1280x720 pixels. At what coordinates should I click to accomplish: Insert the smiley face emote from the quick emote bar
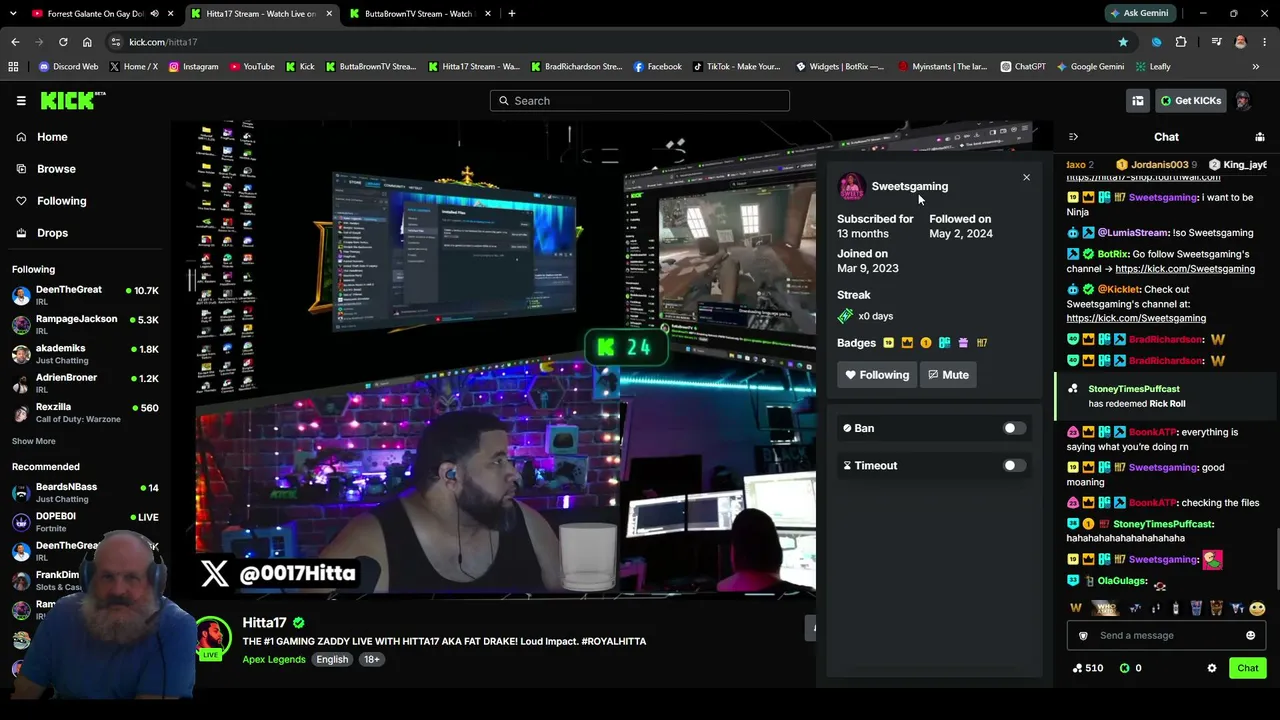(1257, 608)
